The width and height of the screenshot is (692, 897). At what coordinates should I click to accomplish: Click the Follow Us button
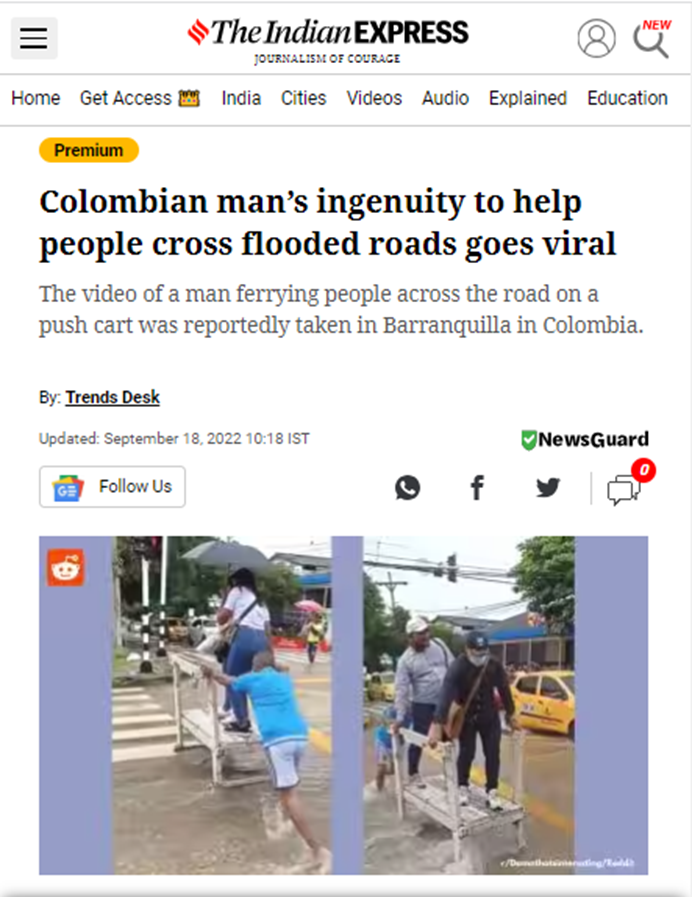(112, 487)
